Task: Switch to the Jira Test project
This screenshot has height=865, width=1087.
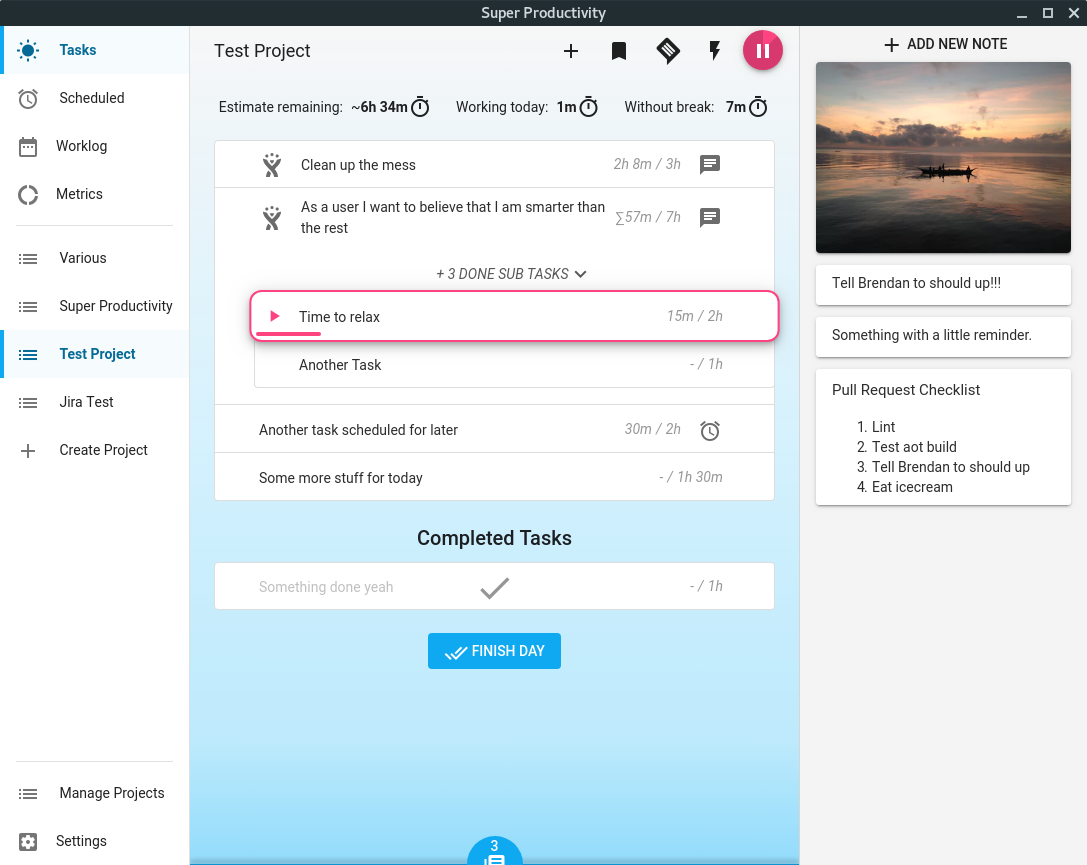Action: [95, 402]
